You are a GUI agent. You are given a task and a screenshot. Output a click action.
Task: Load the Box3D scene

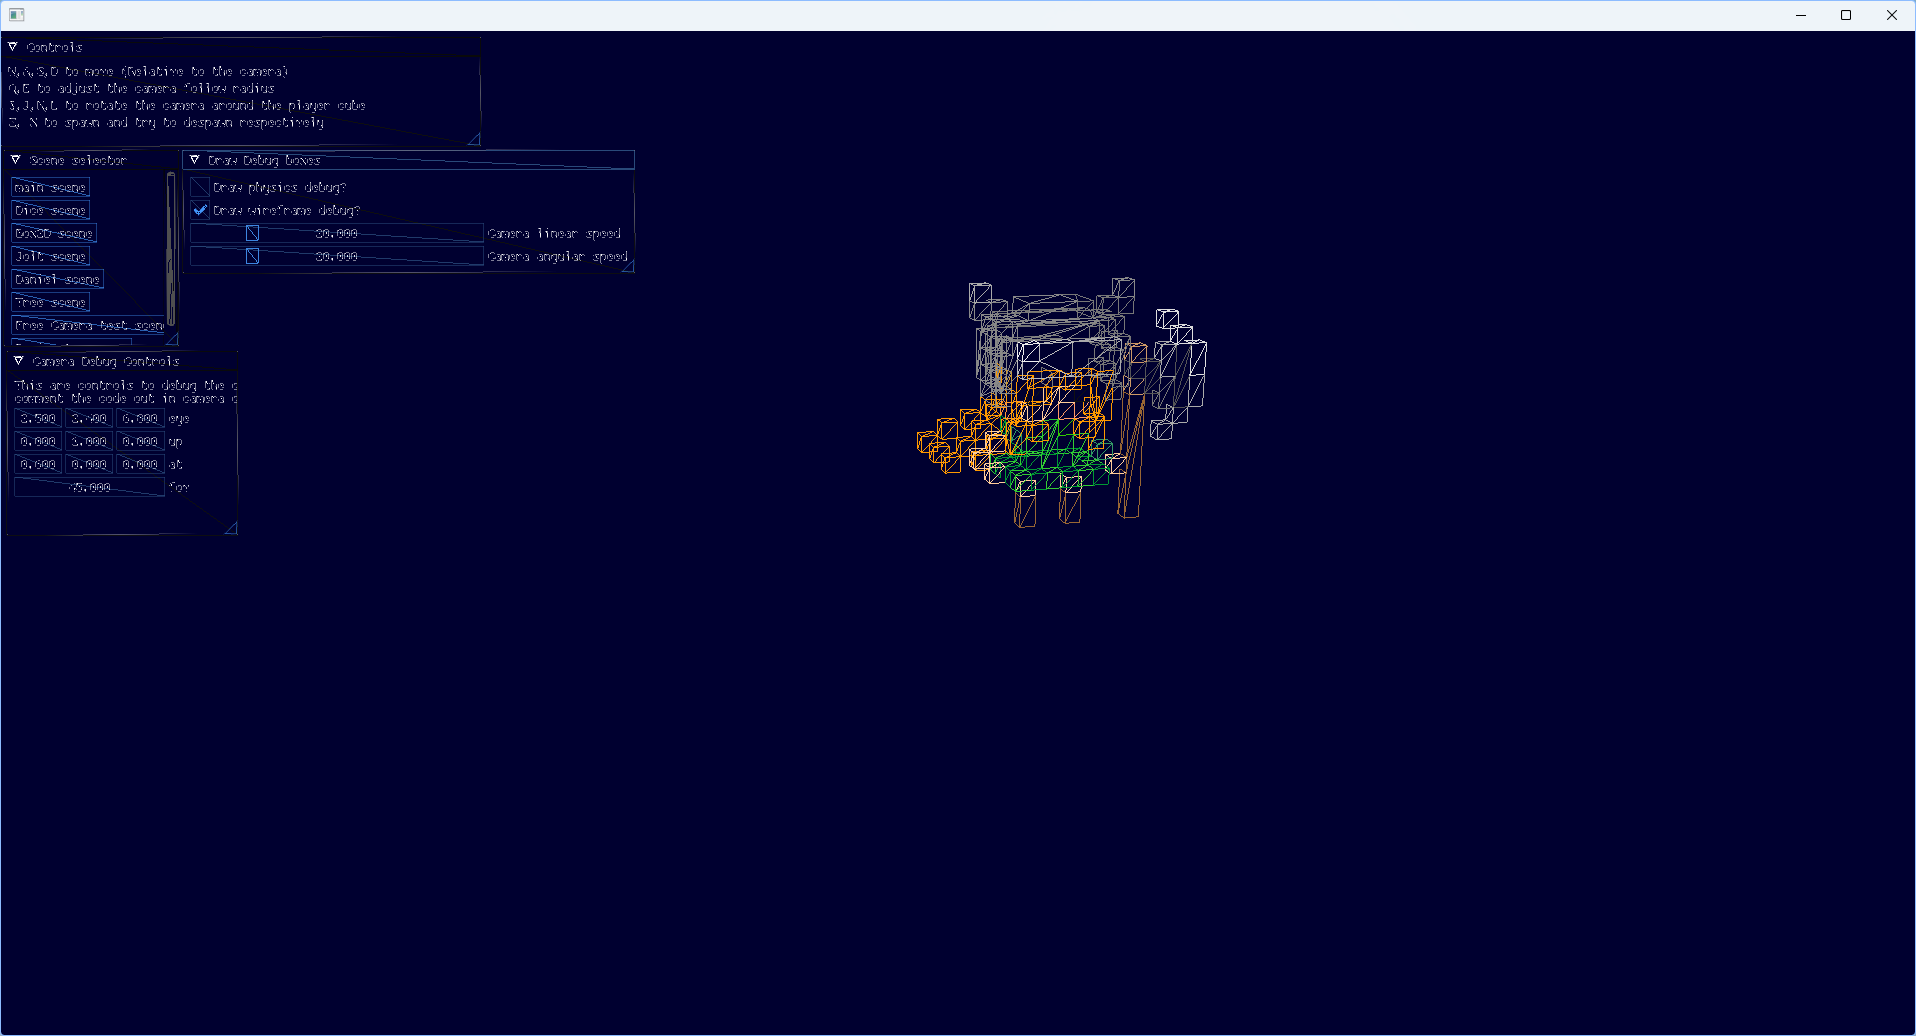54,233
